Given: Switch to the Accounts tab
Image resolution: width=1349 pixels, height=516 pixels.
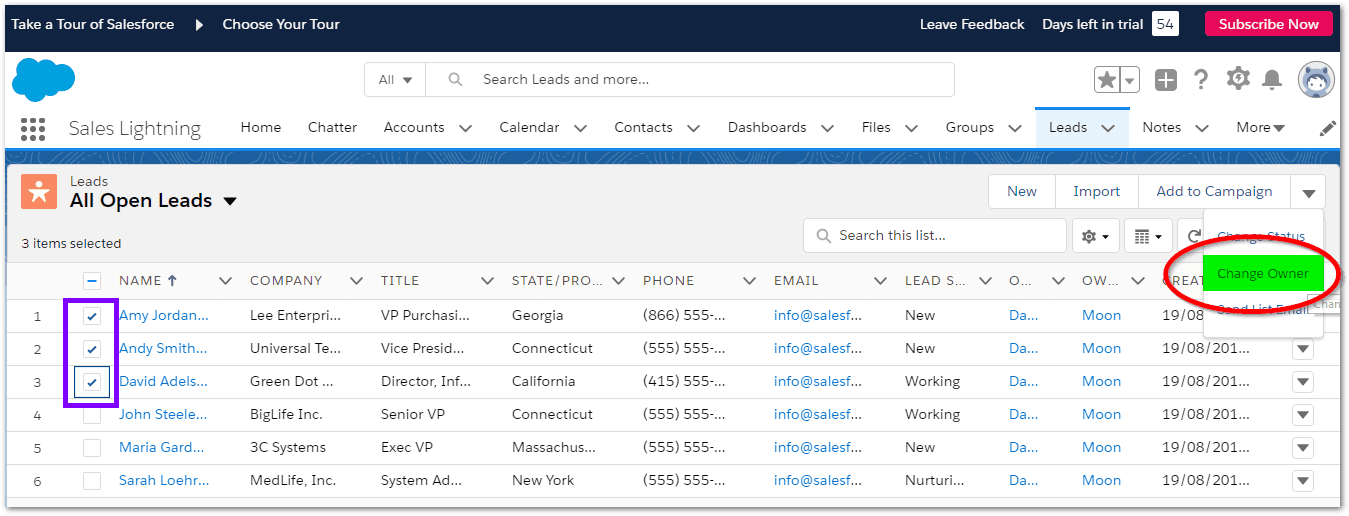Looking at the screenshot, I should click(x=413, y=128).
